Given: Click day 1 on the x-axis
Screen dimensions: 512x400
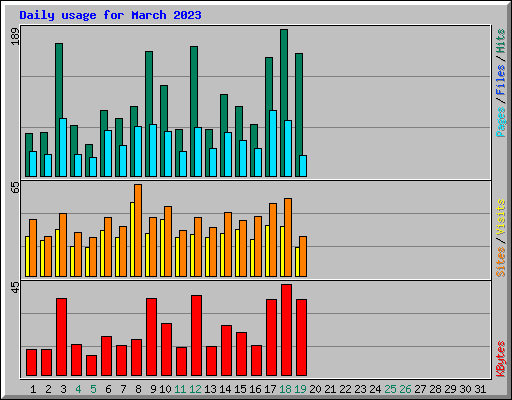Looking at the screenshot, I should (x=33, y=389).
